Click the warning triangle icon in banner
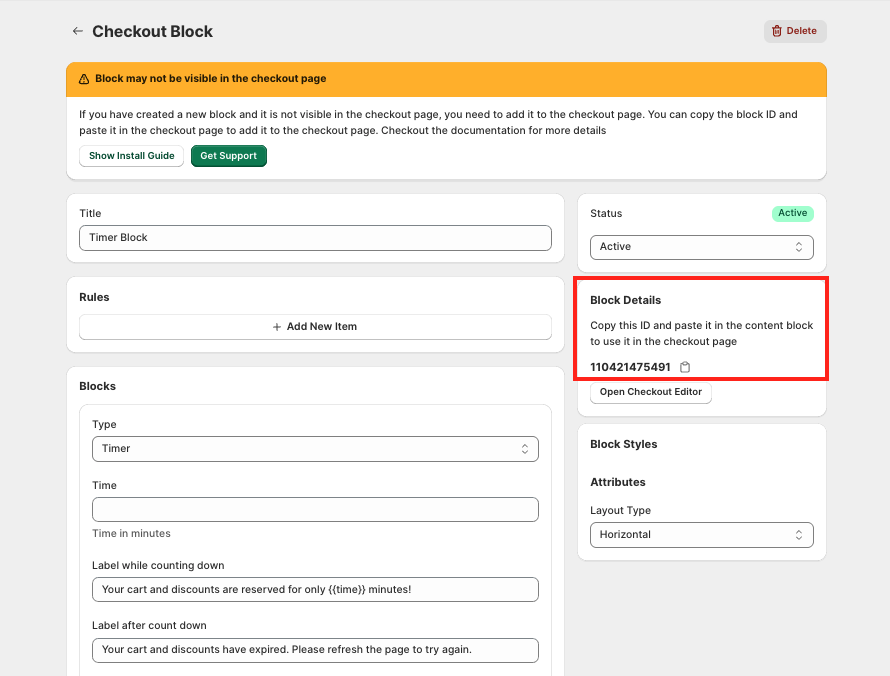This screenshot has height=676, width=890. [x=84, y=78]
